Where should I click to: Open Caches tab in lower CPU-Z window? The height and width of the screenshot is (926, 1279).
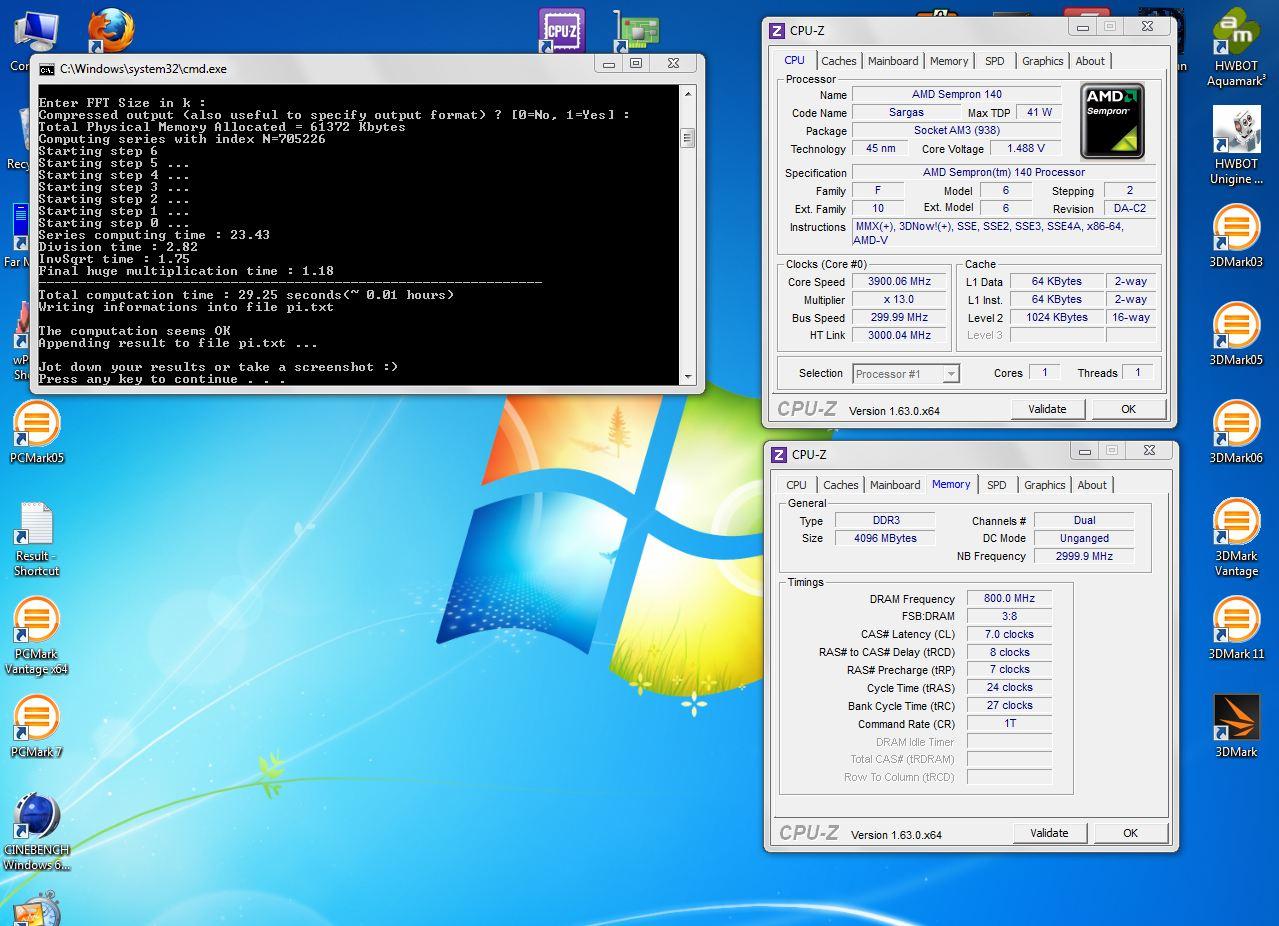pos(840,485)
